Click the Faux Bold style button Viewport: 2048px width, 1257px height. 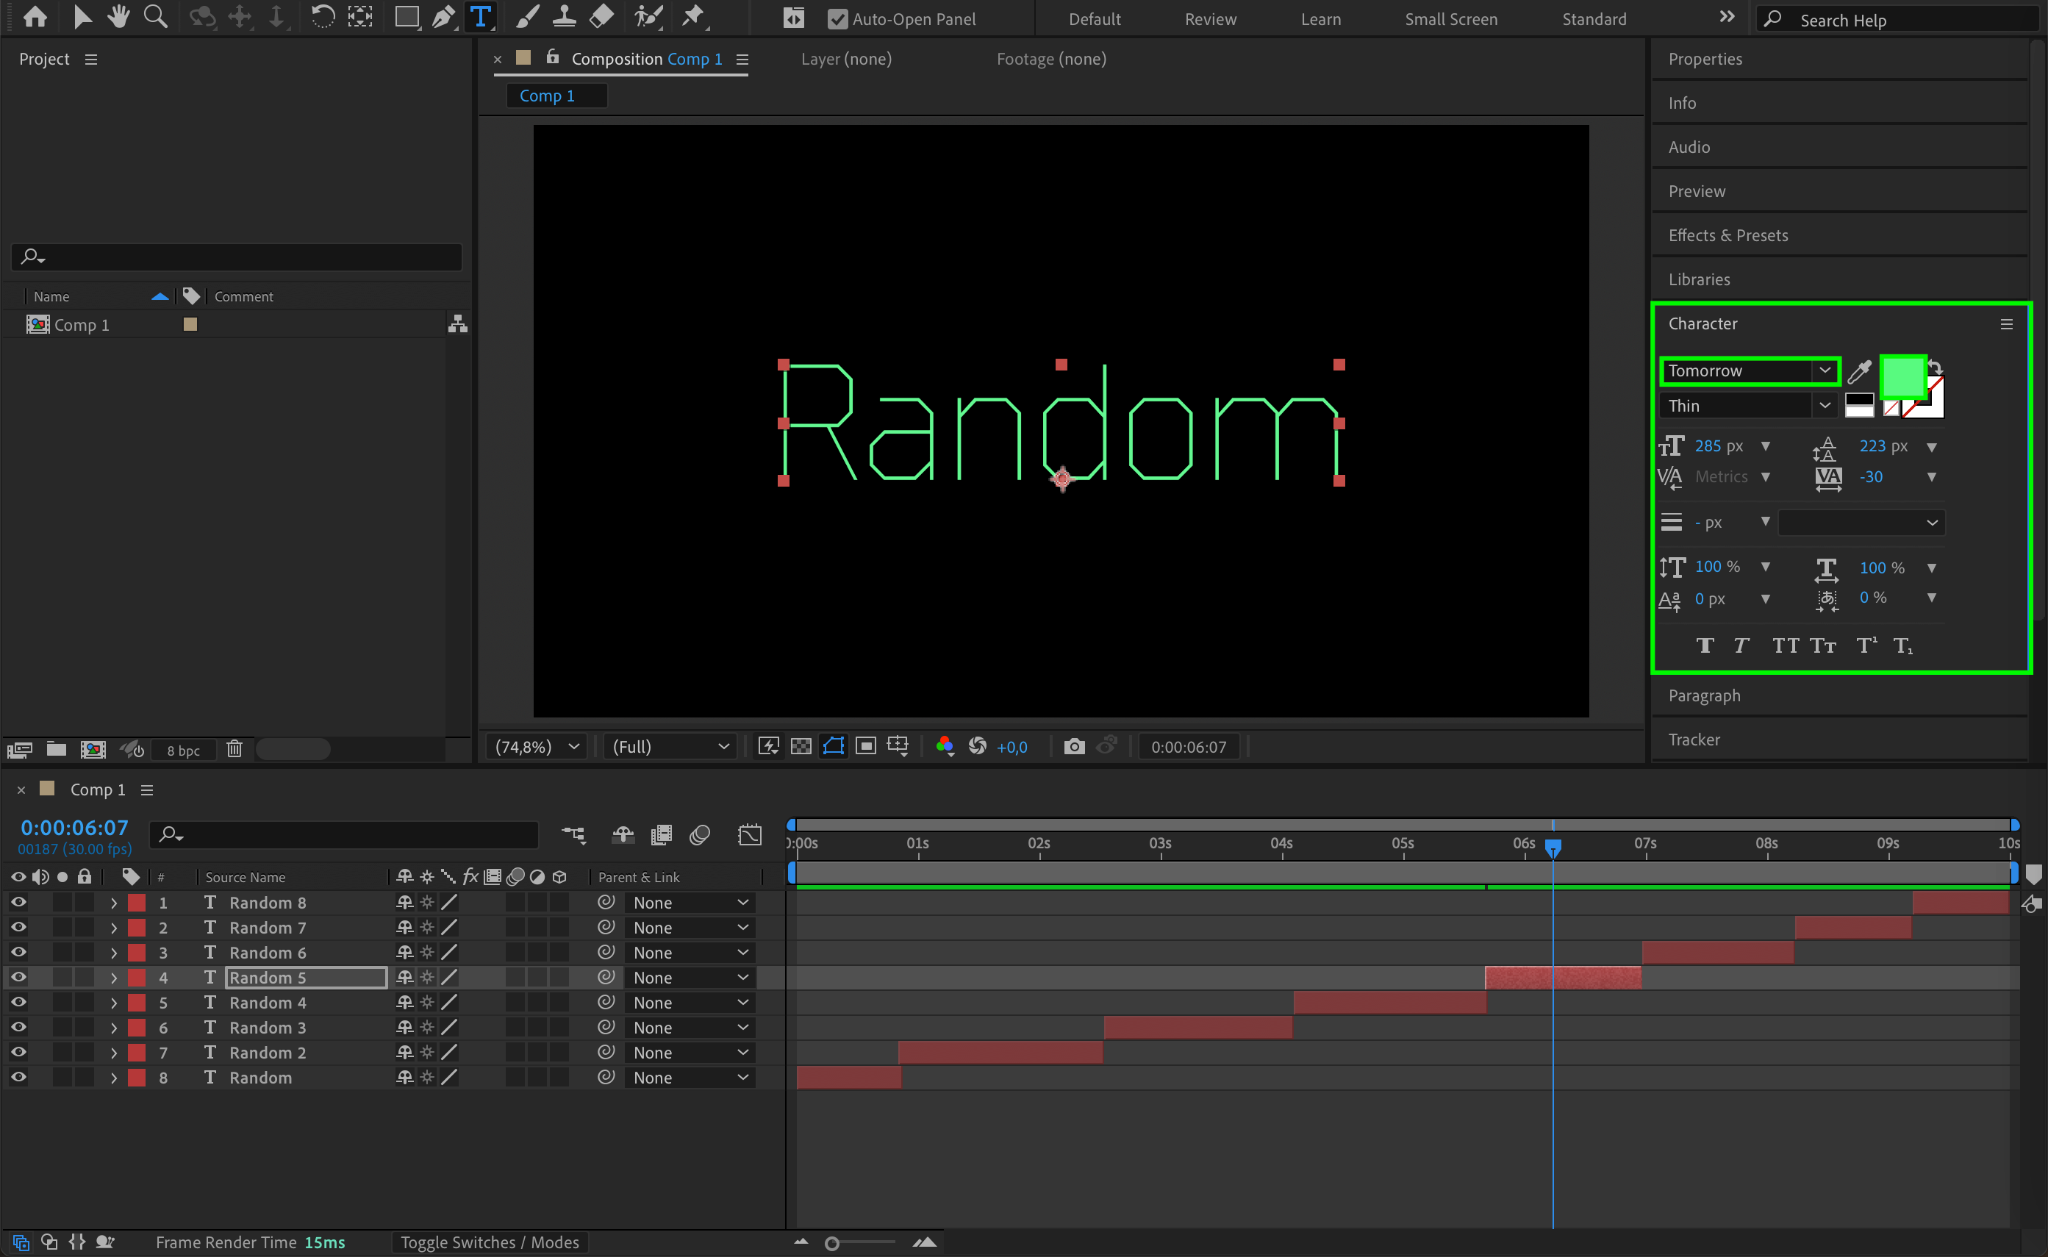coord(1705,646)
